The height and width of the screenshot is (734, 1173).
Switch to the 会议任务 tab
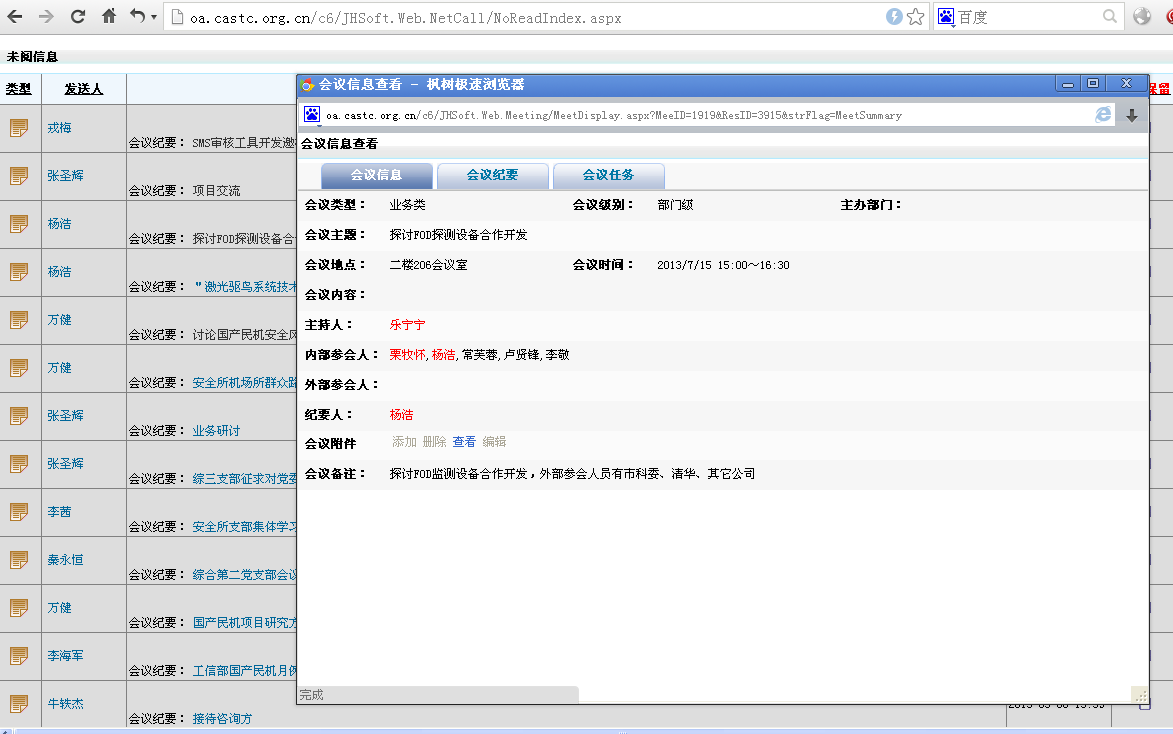608,175
